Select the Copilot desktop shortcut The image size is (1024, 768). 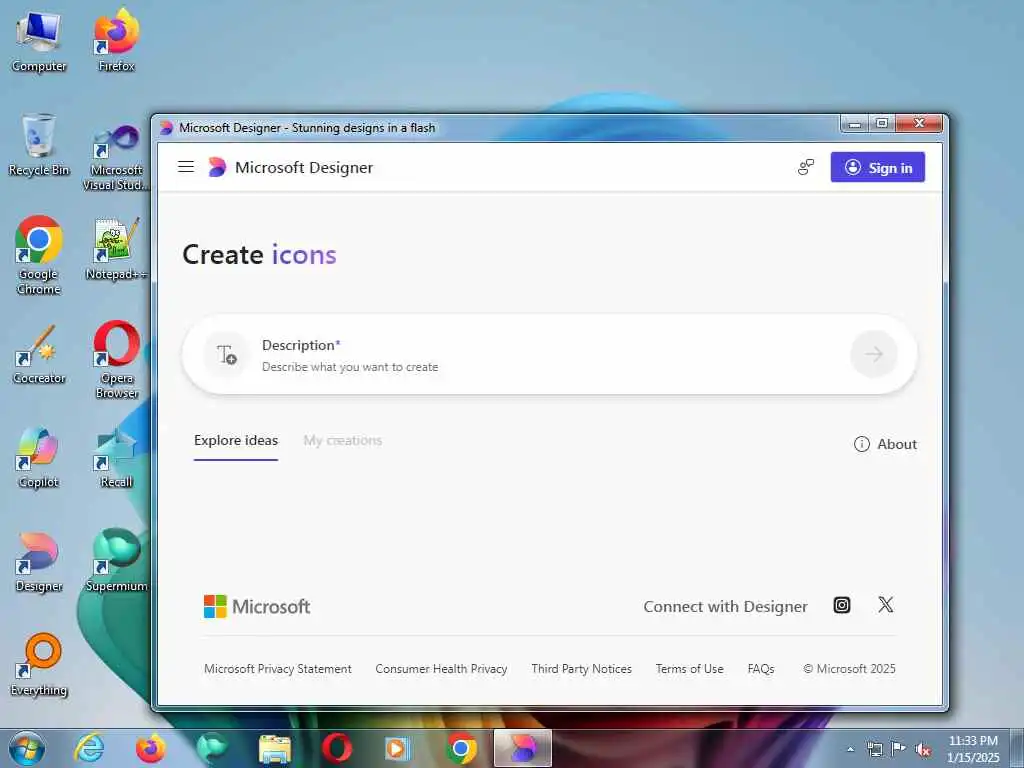coord(39,457)
